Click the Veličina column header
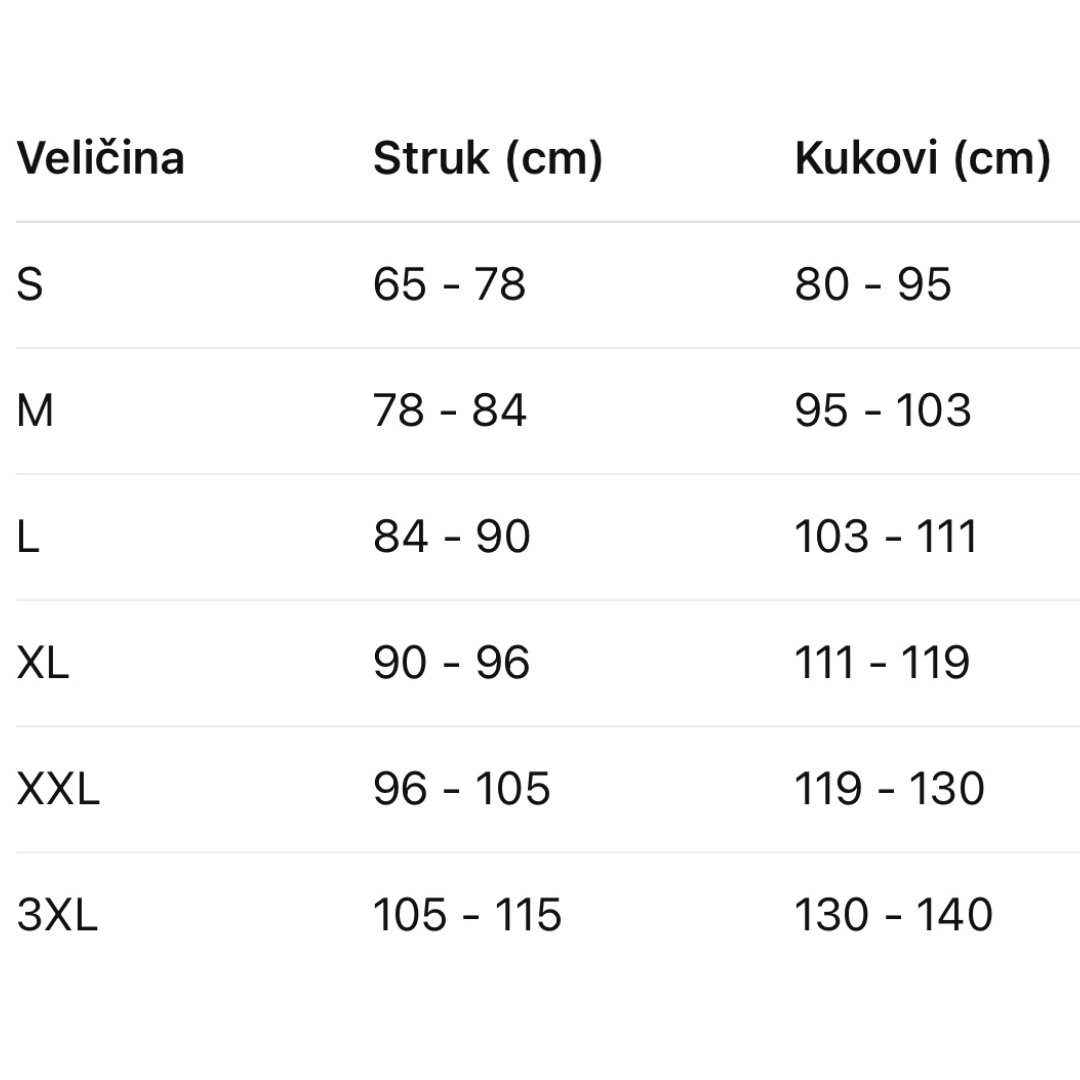 pyautogui.click(x=100, y=159)
